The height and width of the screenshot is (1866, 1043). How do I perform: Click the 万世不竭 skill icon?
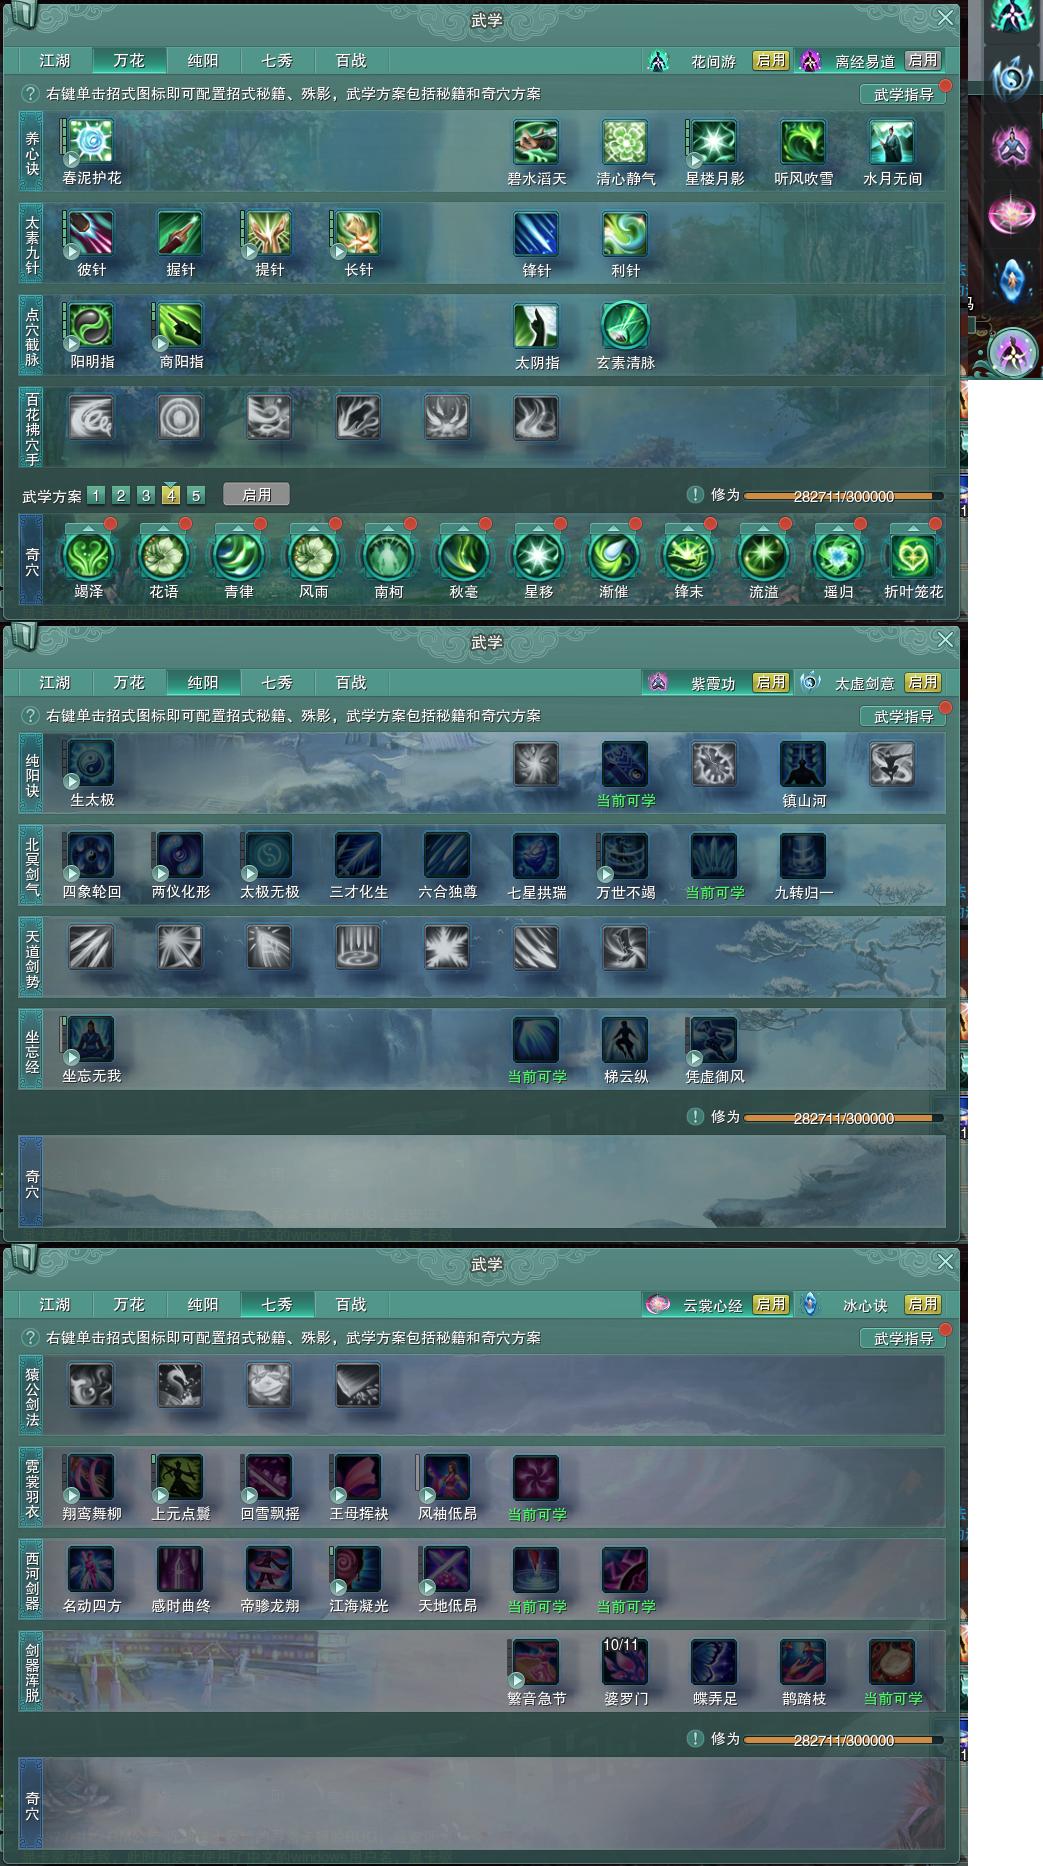625,857
